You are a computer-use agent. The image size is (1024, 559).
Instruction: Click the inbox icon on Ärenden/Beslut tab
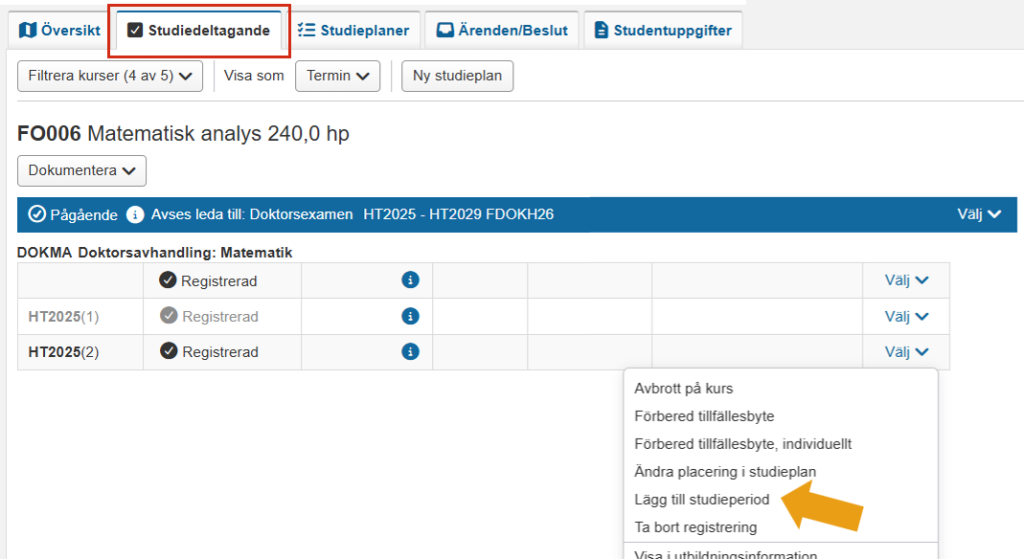click(445, 30)
